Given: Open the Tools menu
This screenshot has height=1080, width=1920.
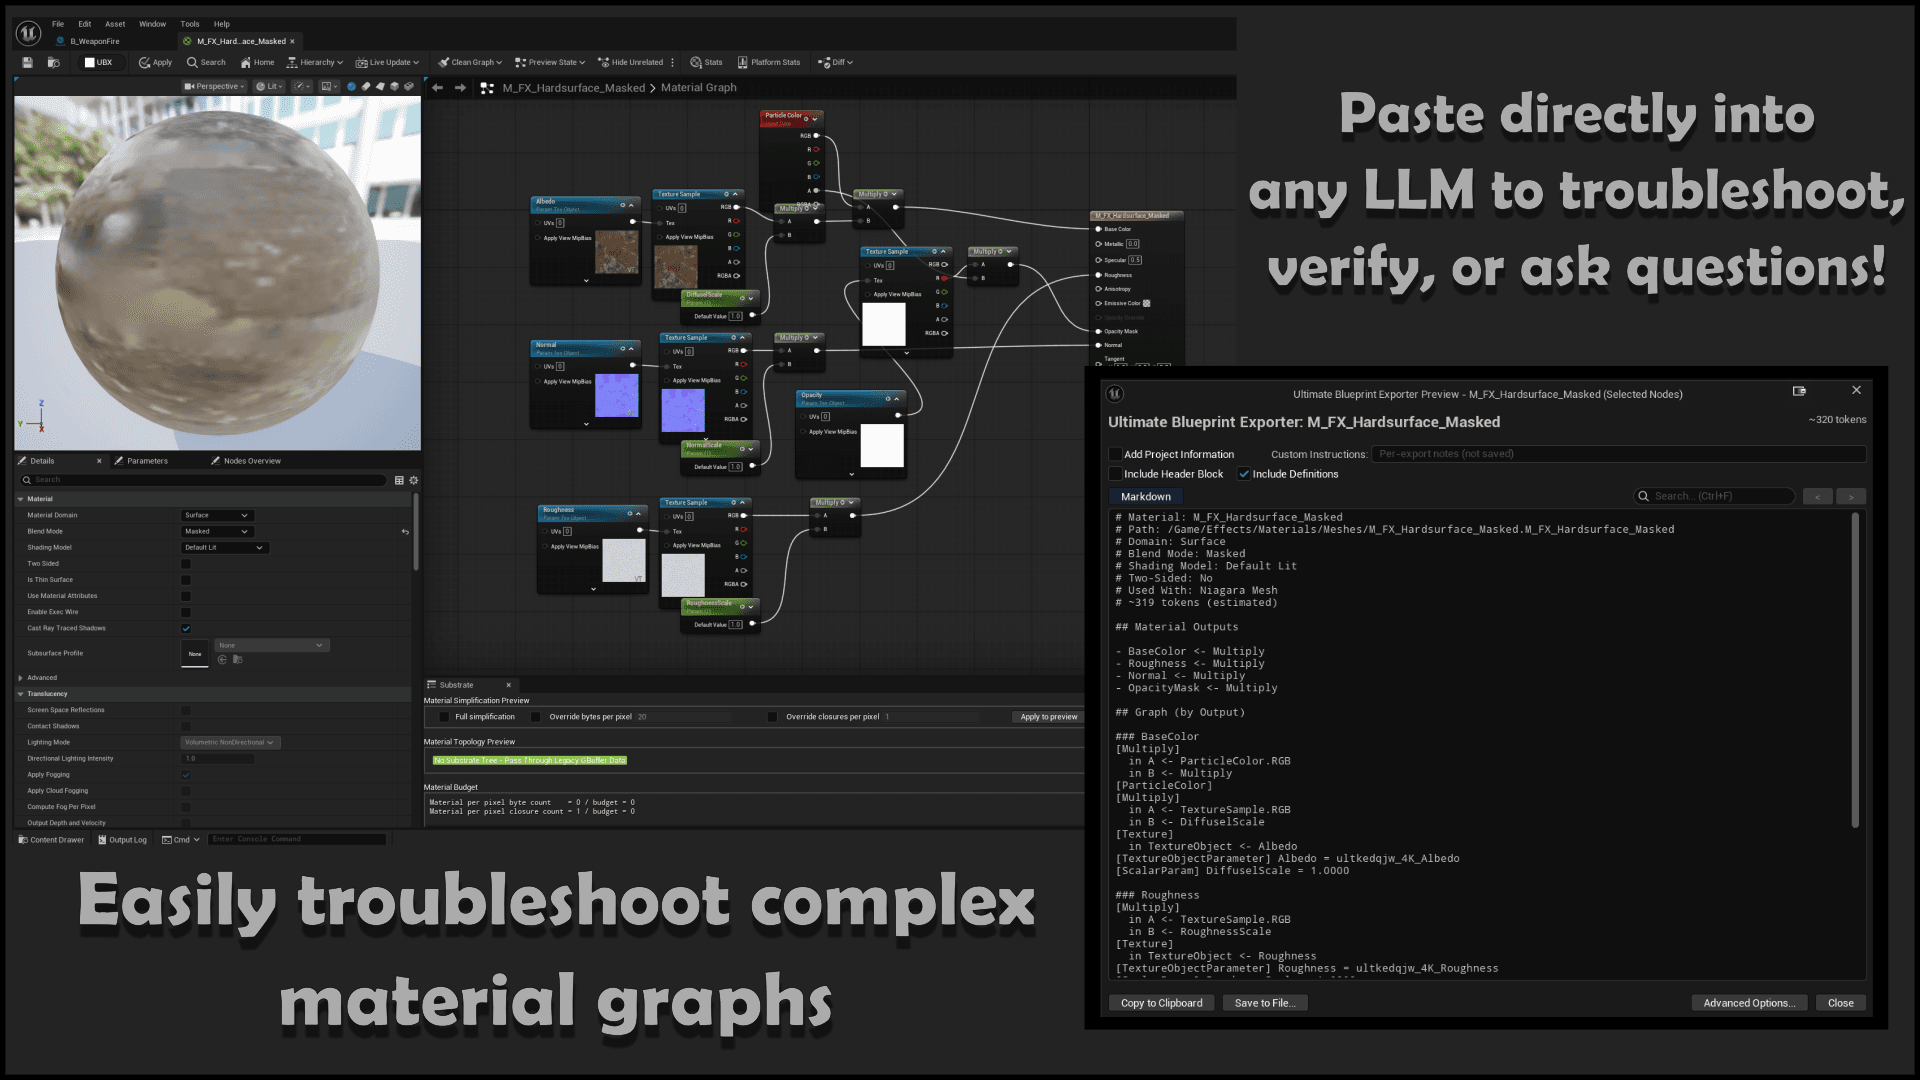Looking at the screenshot, I should (189, 23).
